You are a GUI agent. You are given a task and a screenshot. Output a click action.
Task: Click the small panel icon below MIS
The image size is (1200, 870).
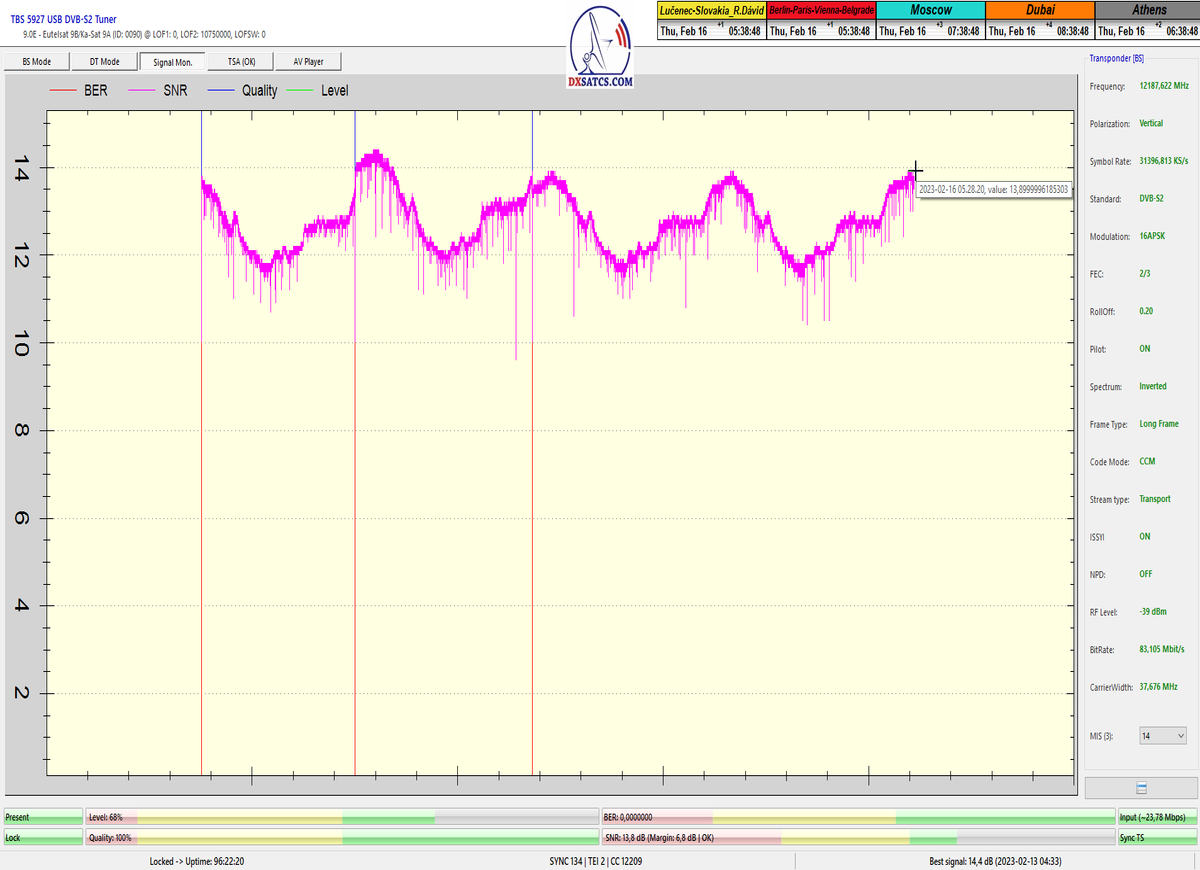pos(1141,788)
